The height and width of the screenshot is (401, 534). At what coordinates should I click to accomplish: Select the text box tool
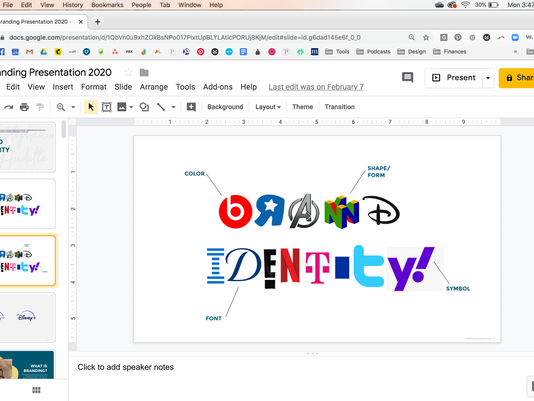107,107
